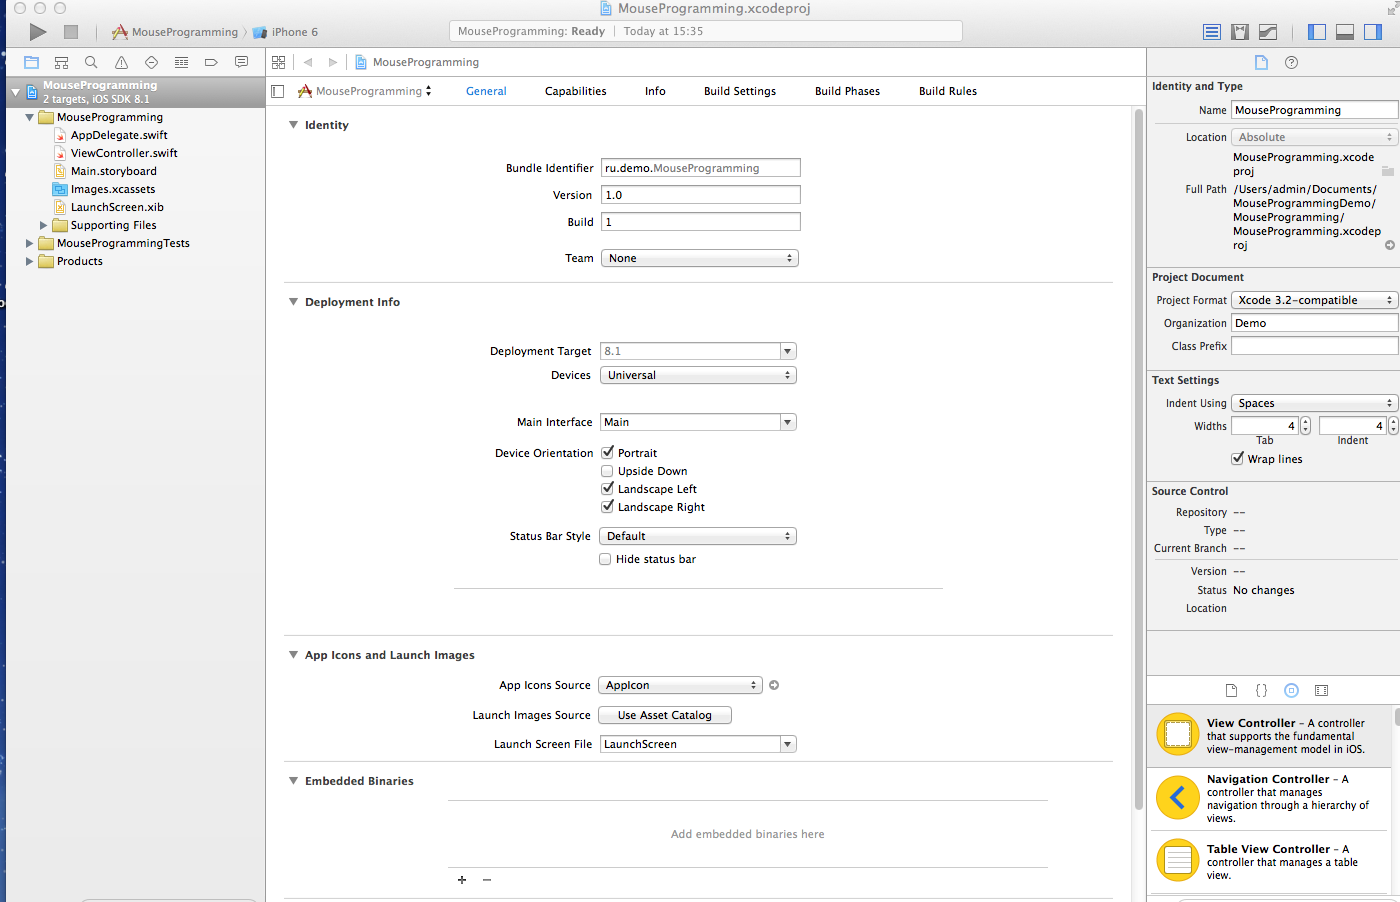
Task: Uncheck the Portrait orientation
Action: [607, 452]
